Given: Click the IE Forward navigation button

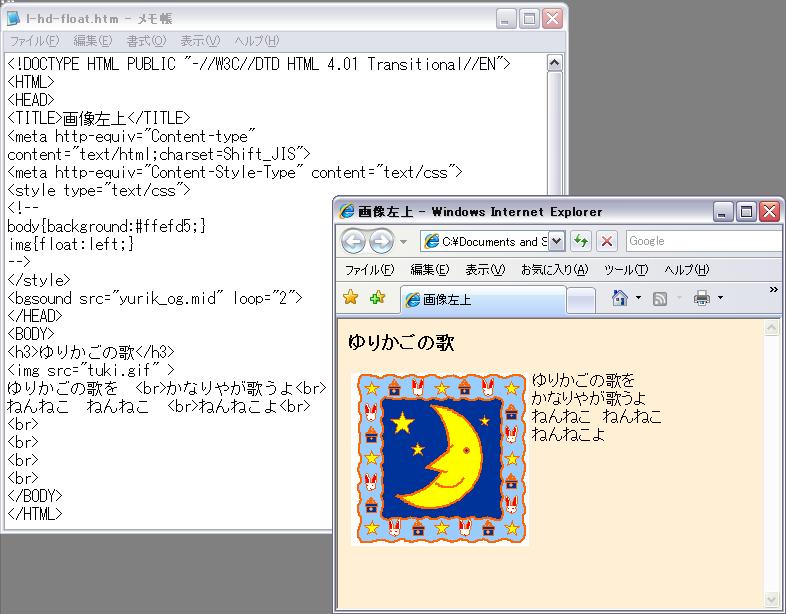Looking at the screenshot, I should 381,242.
